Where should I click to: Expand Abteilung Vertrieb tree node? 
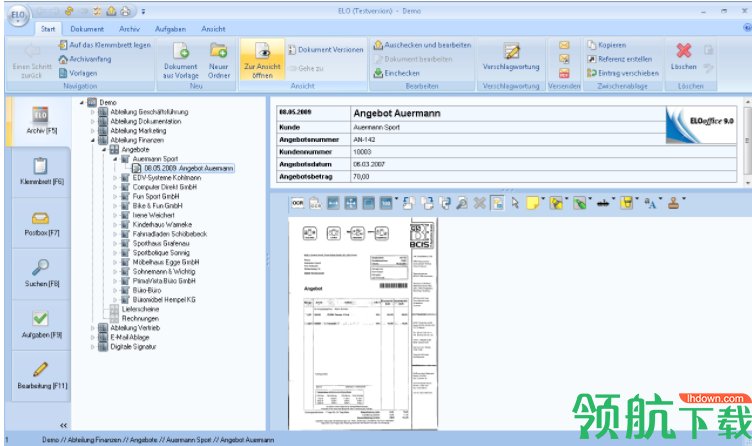[x=93, y=328]
